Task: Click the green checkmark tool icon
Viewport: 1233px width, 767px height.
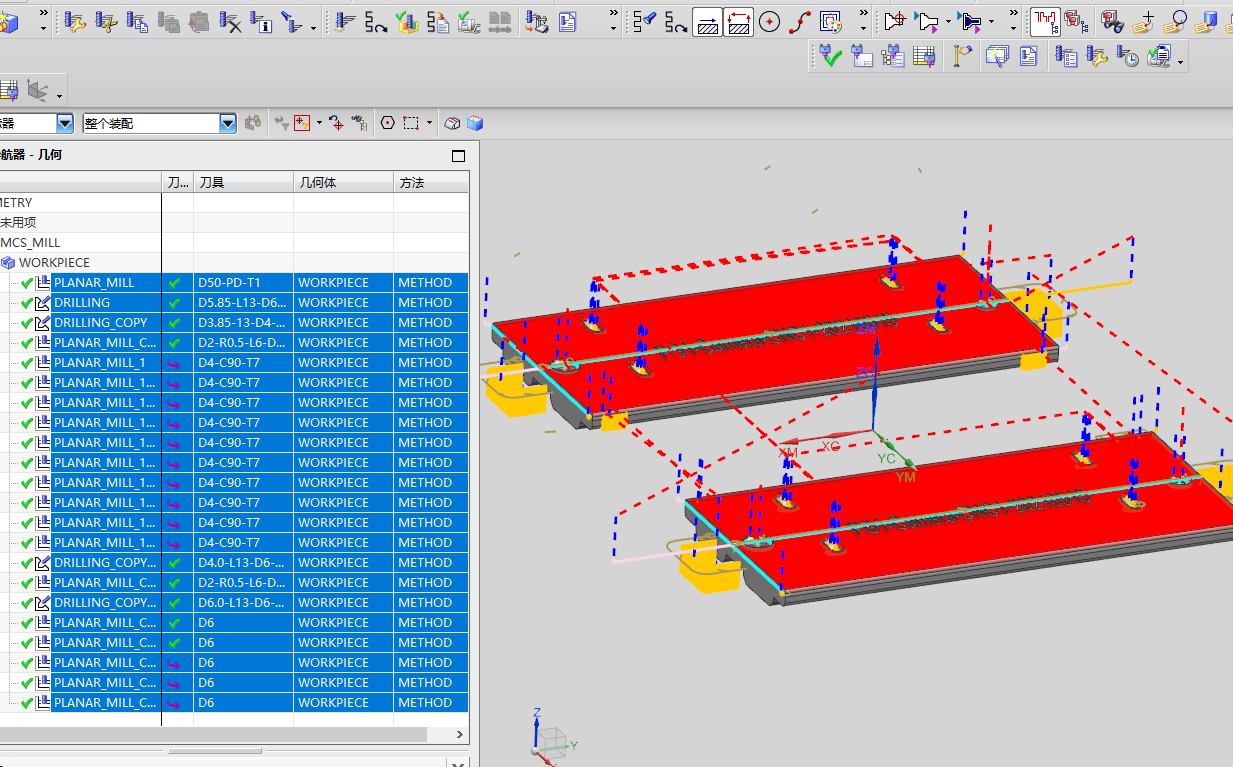Action: pos(830,57)
